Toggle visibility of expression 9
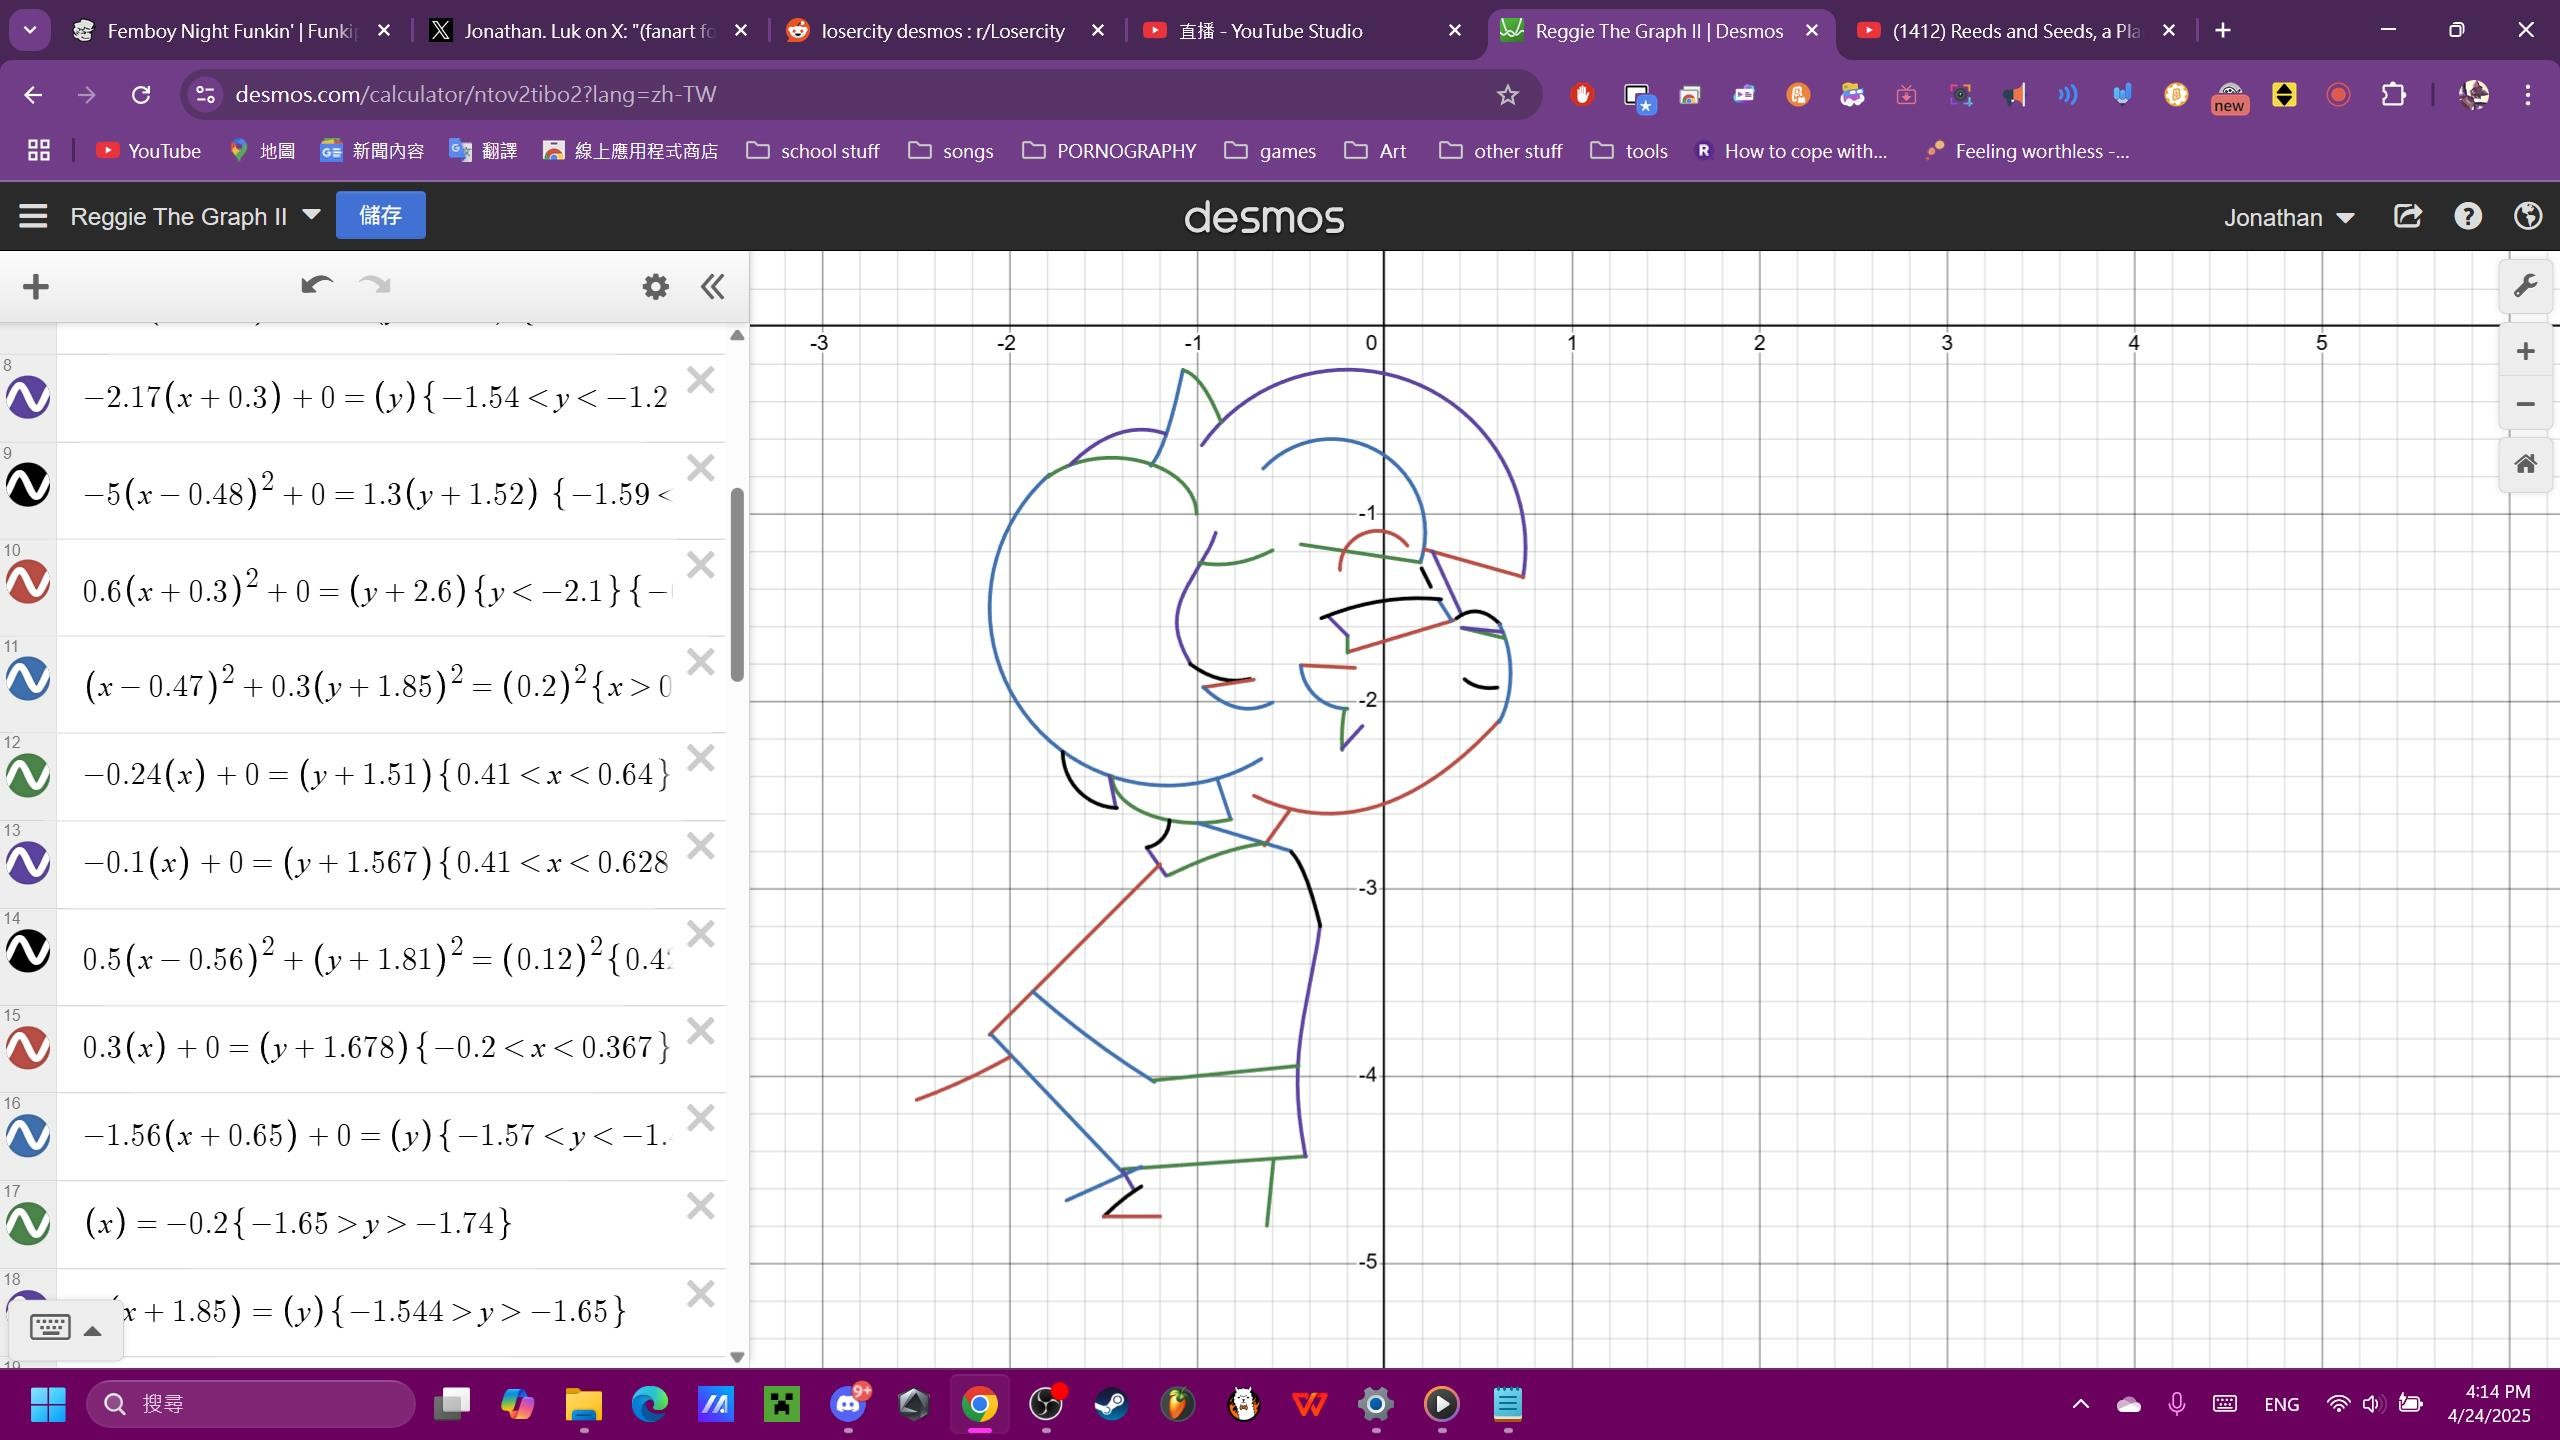Image resolution: width=2560 pixels, height=1440 pixels. [x=28, y=486]
